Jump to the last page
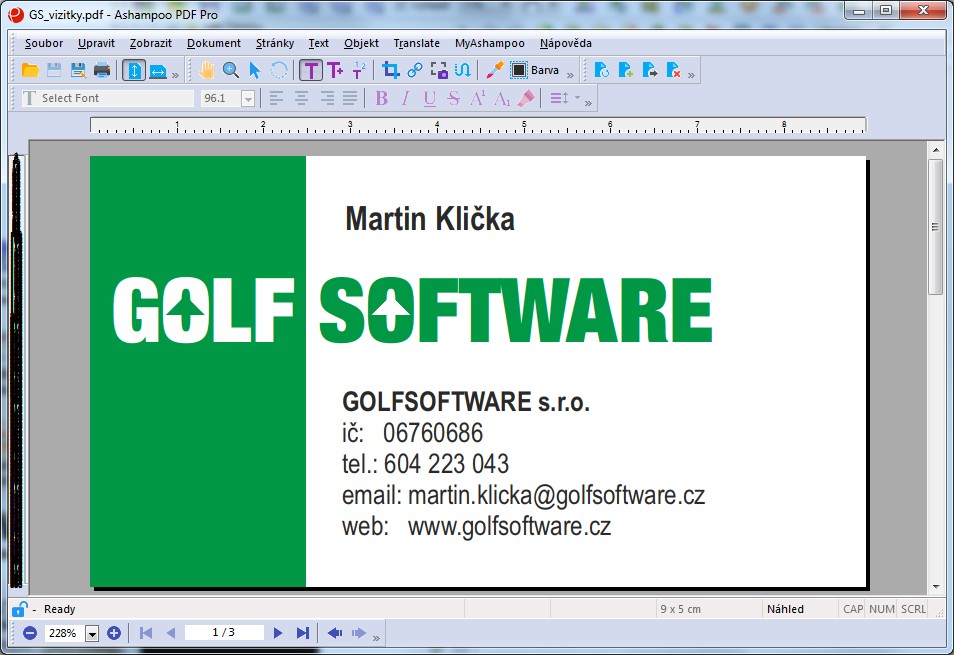954x655 pixels. [302, 633]
